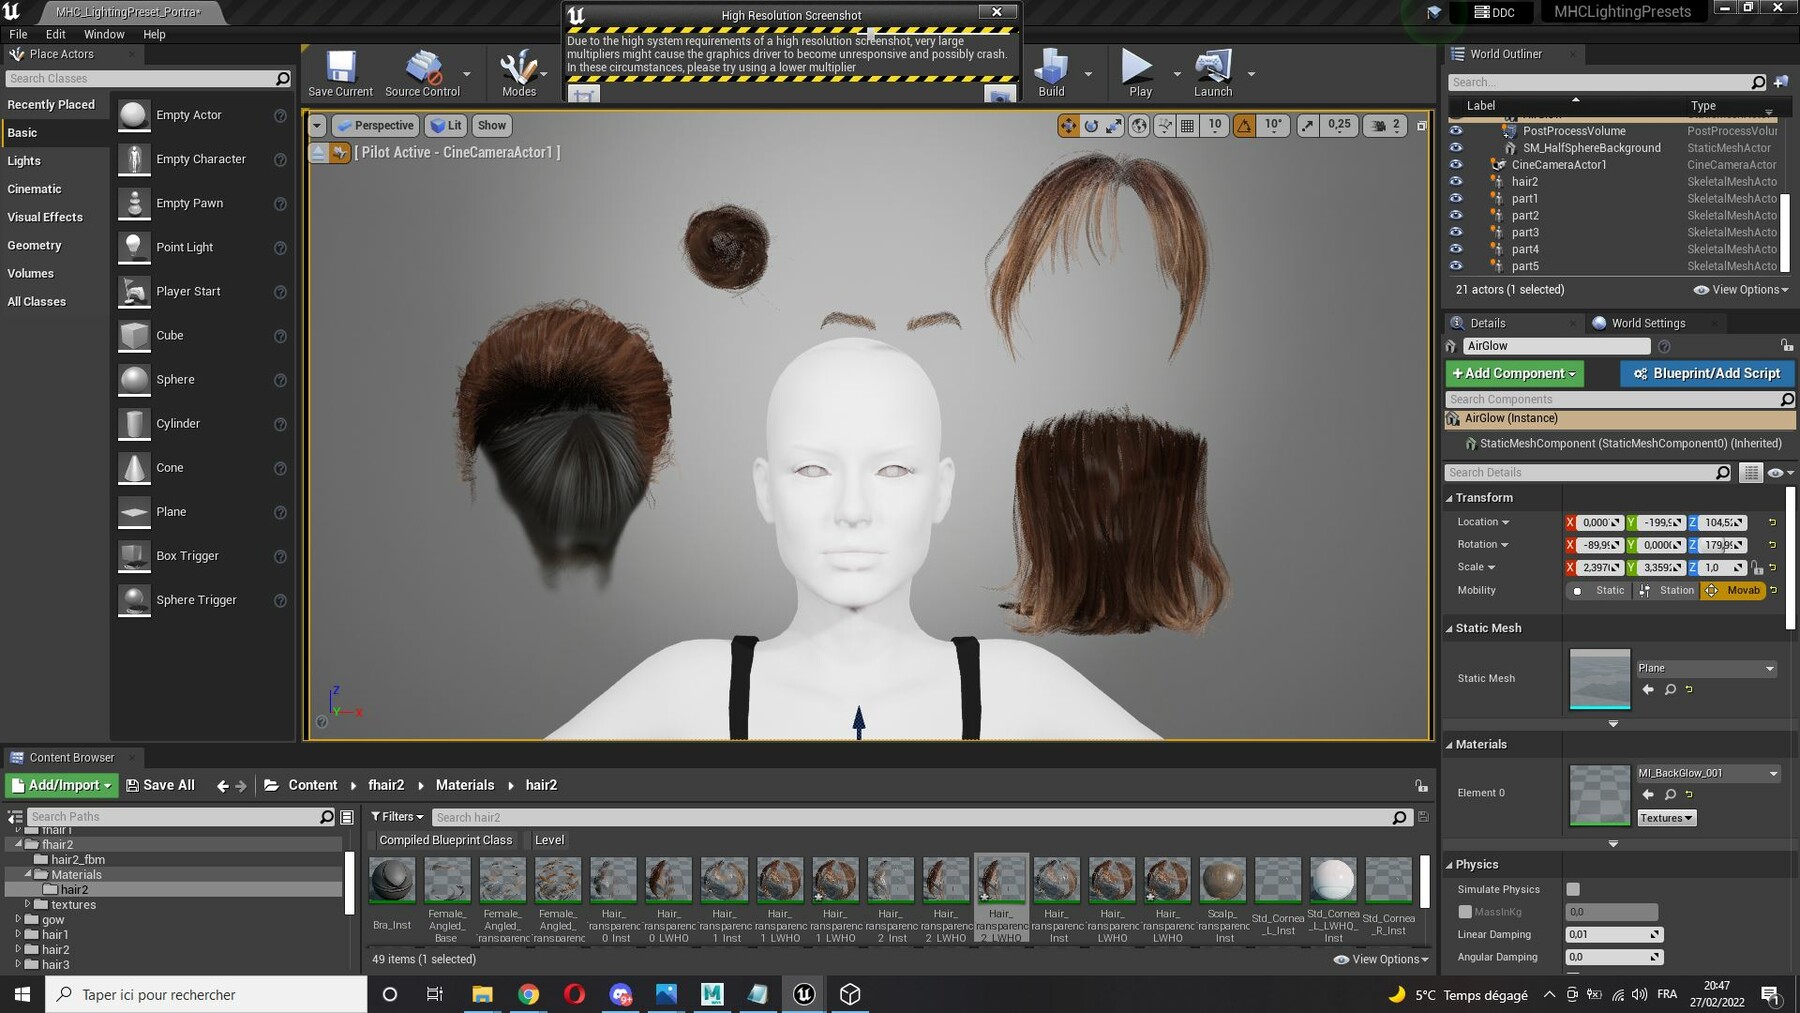Set Mobility to Movable
The image size is (1800, 1013).
point(1733,591)
